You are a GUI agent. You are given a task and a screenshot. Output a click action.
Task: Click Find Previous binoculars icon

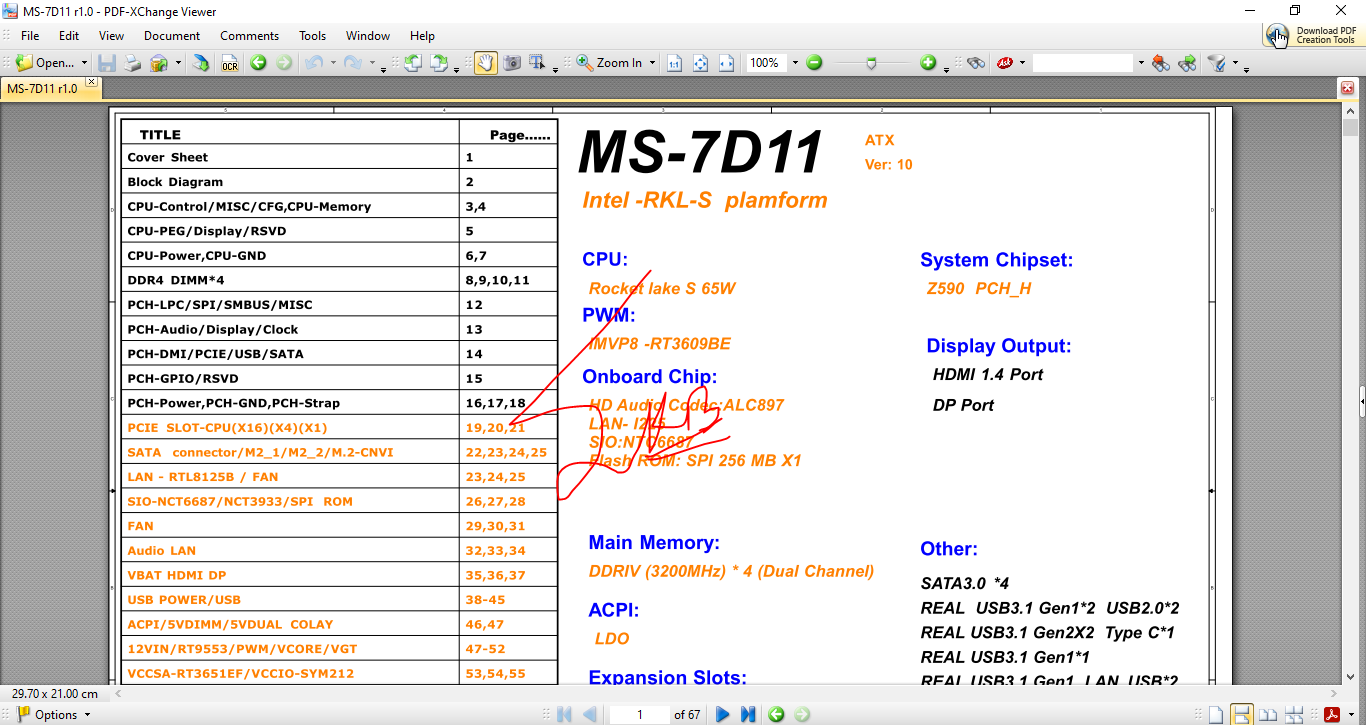(1160, 63)
